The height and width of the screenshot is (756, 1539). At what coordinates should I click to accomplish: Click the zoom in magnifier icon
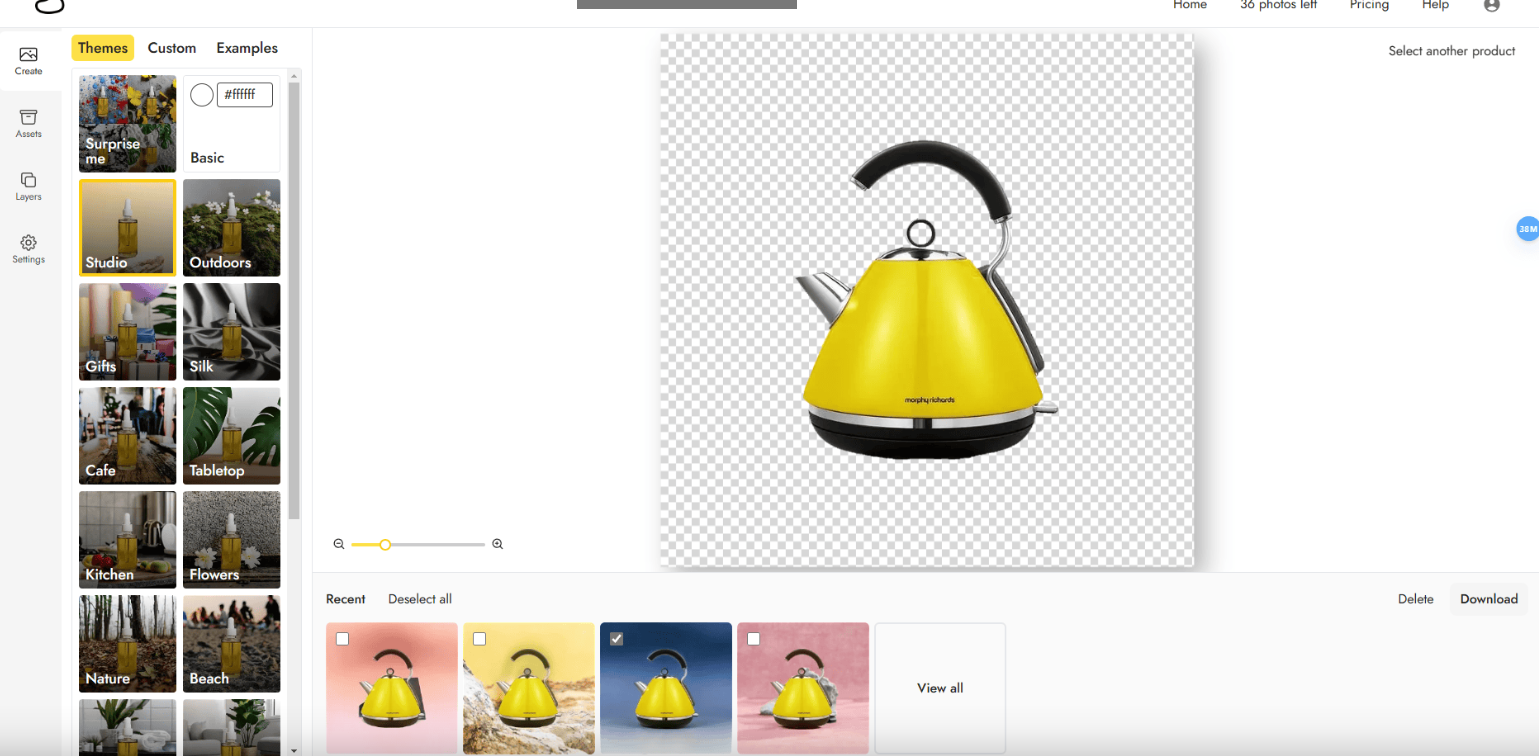point(497,543)
